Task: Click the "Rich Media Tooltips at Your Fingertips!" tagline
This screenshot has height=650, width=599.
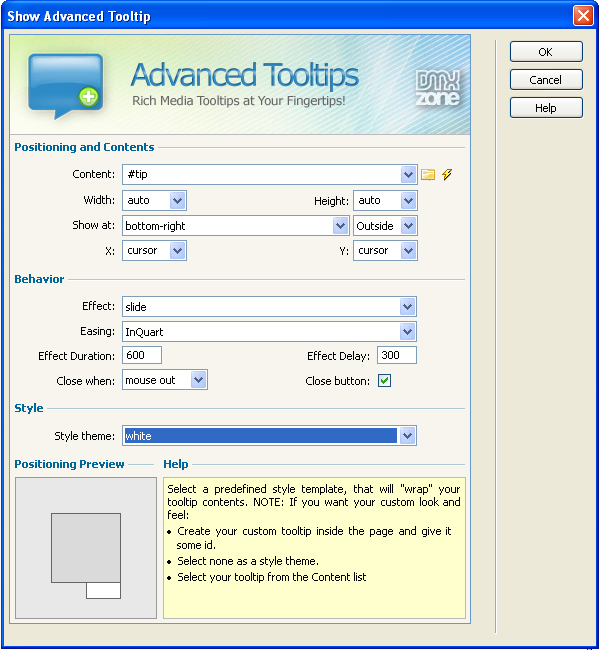Action: (x=238, y=101)
